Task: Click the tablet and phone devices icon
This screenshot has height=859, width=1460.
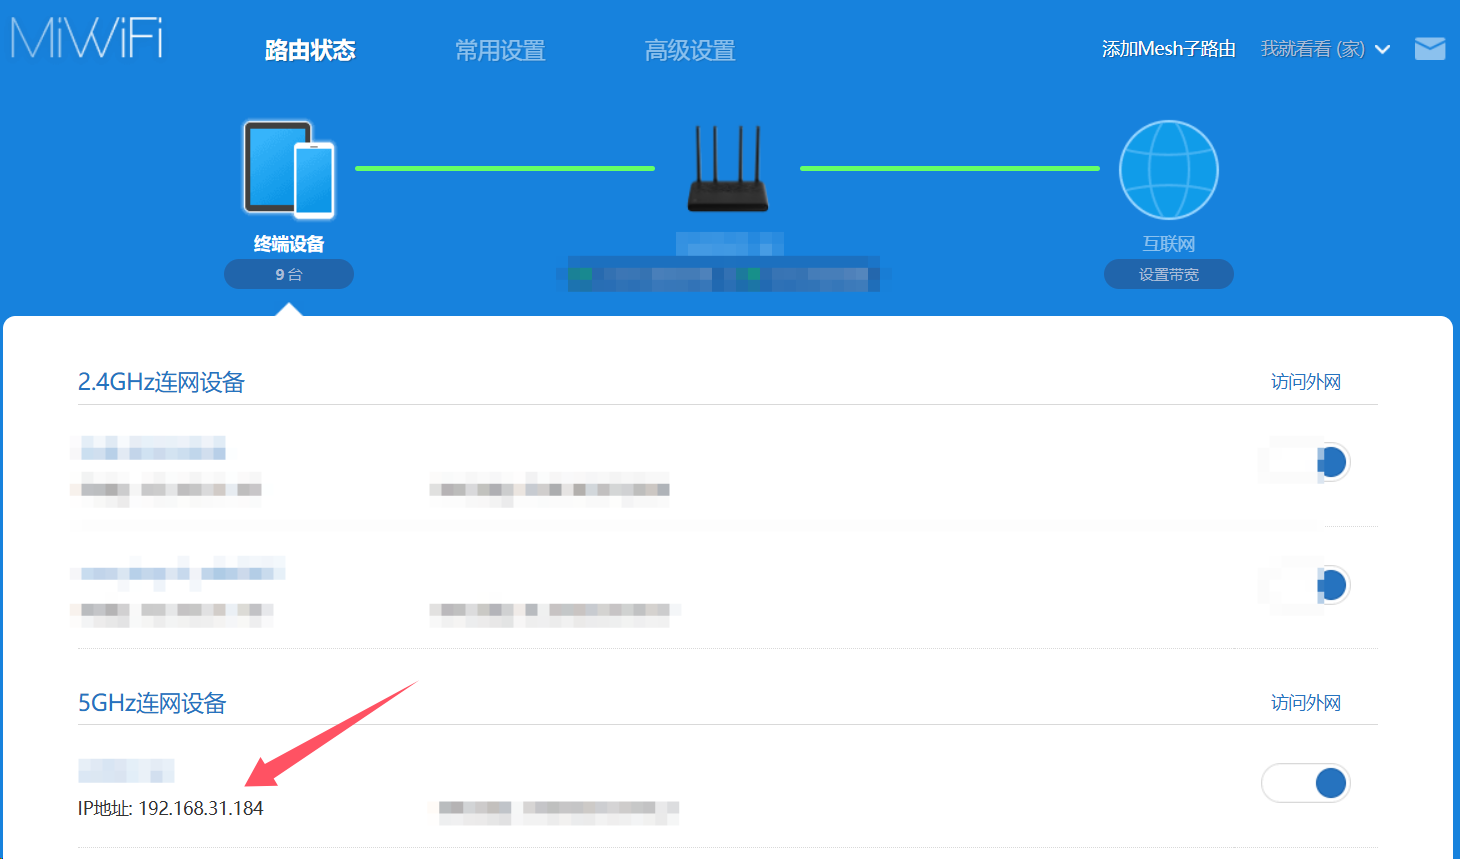Action: point(289,170)
